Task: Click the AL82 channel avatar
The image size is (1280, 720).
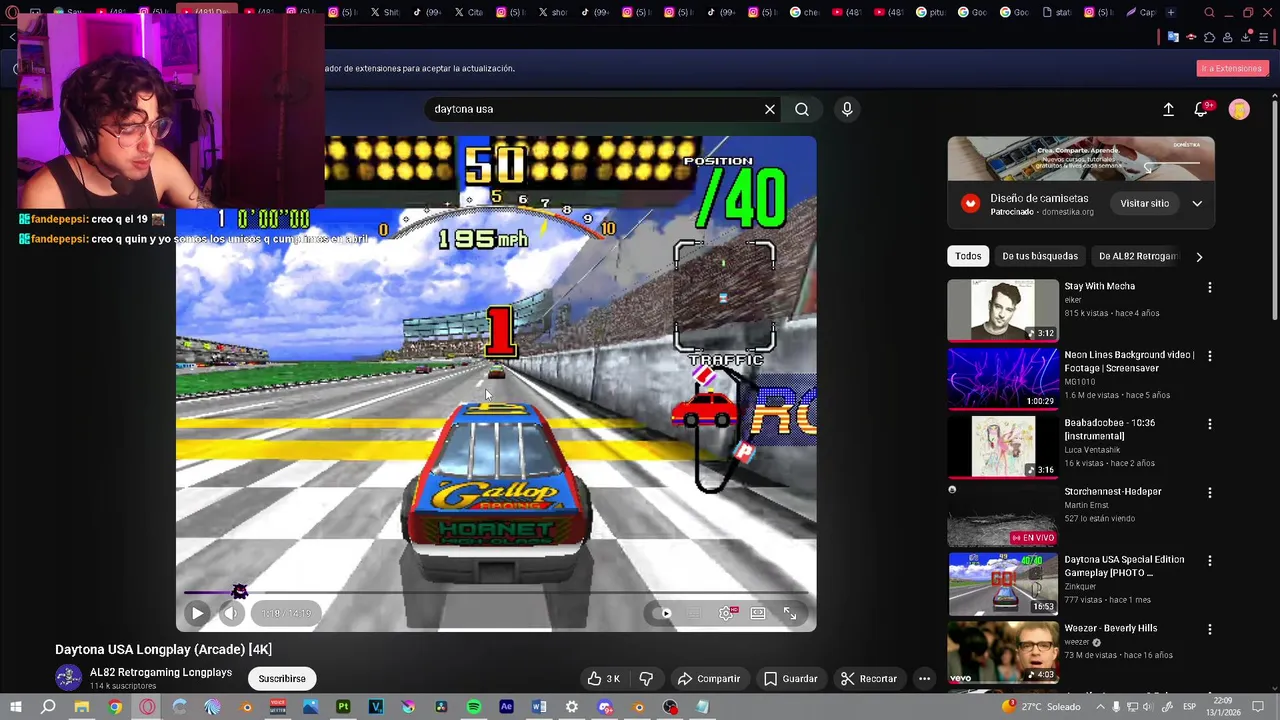Action: coord(68,678)
